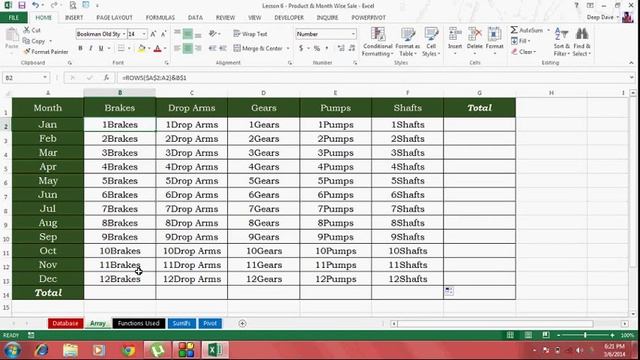Click the zoom slider

585,335
